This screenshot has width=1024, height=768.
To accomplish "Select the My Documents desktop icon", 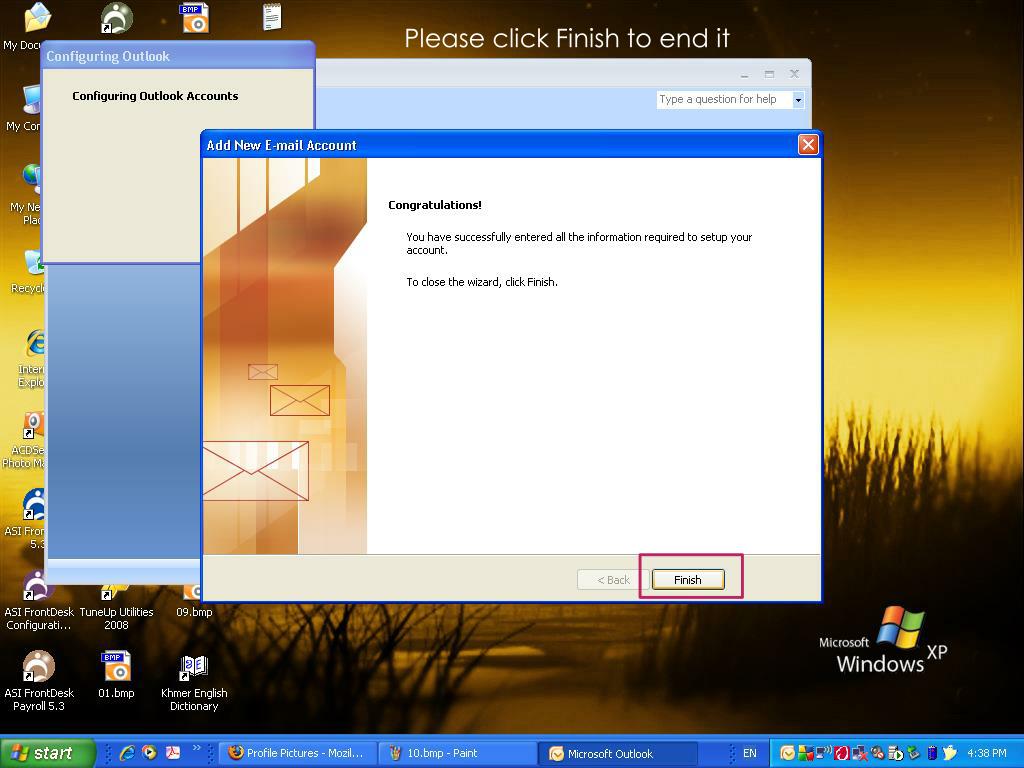I will click(38, 18).
